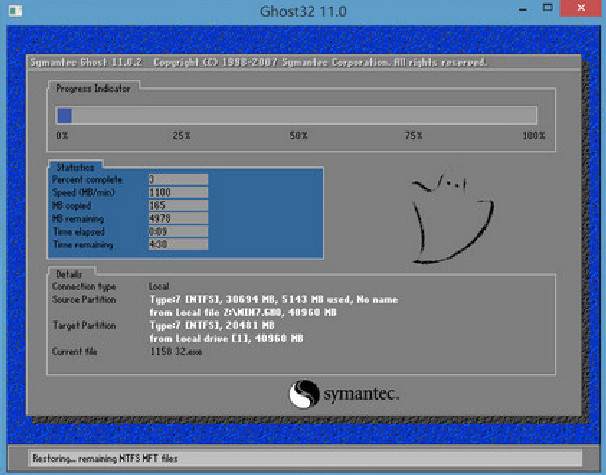Screen dimensions: 606x475
Task: Maximize the Ghost32 11.0 window
Action: (x=548, y=8)
